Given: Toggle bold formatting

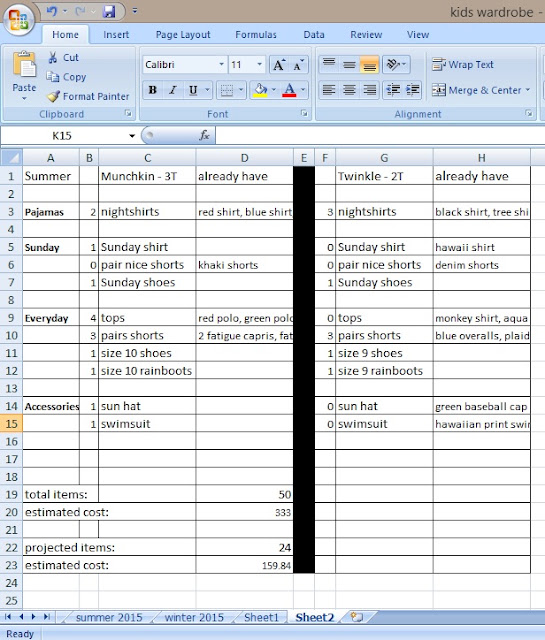Looking at the screenshot, I should click(153, 90).
